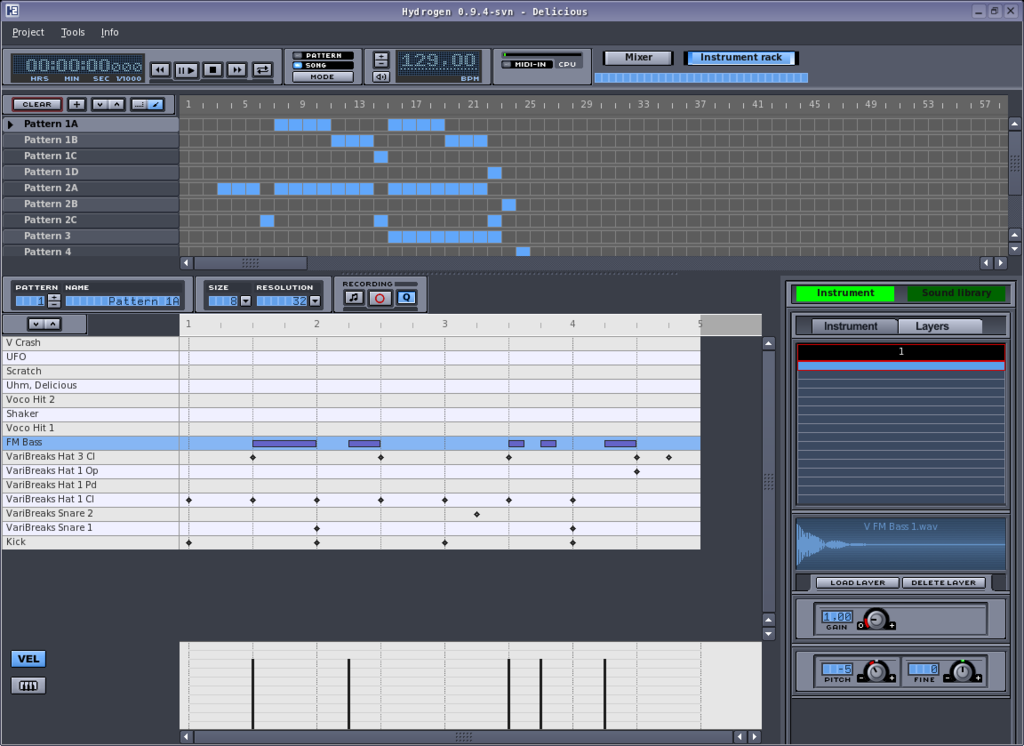This screenshot has width=1024, height=746.
Task: Click the play/pause transport button
Action: (186, 70)
